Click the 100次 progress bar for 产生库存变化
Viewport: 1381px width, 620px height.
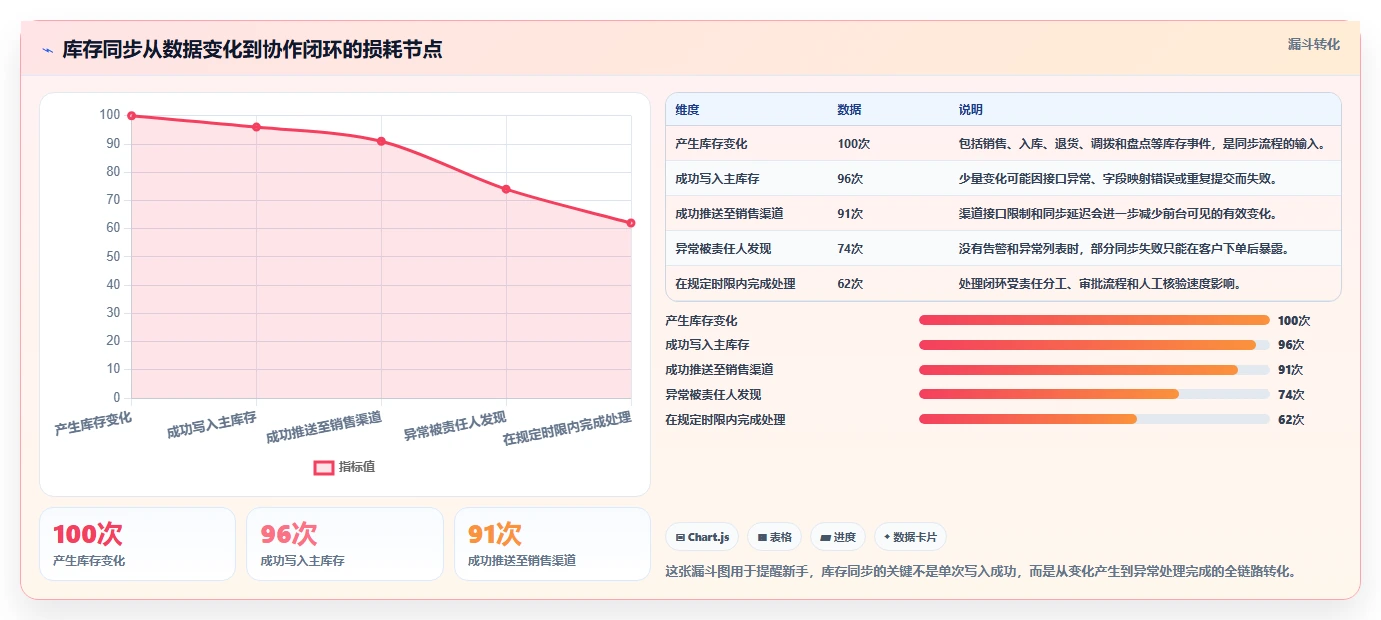click(1094, 320)
